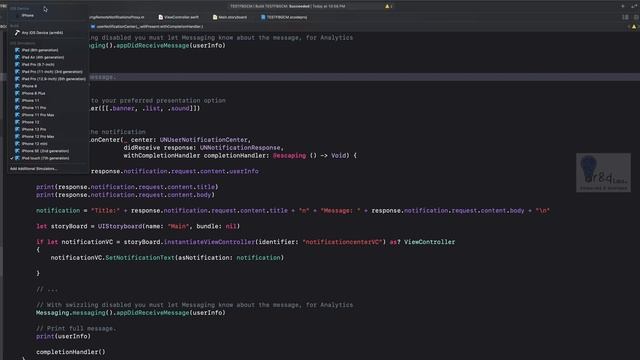Select iPhone under iOS Device
The image size is (640, 360).
(x=27, y=16)
